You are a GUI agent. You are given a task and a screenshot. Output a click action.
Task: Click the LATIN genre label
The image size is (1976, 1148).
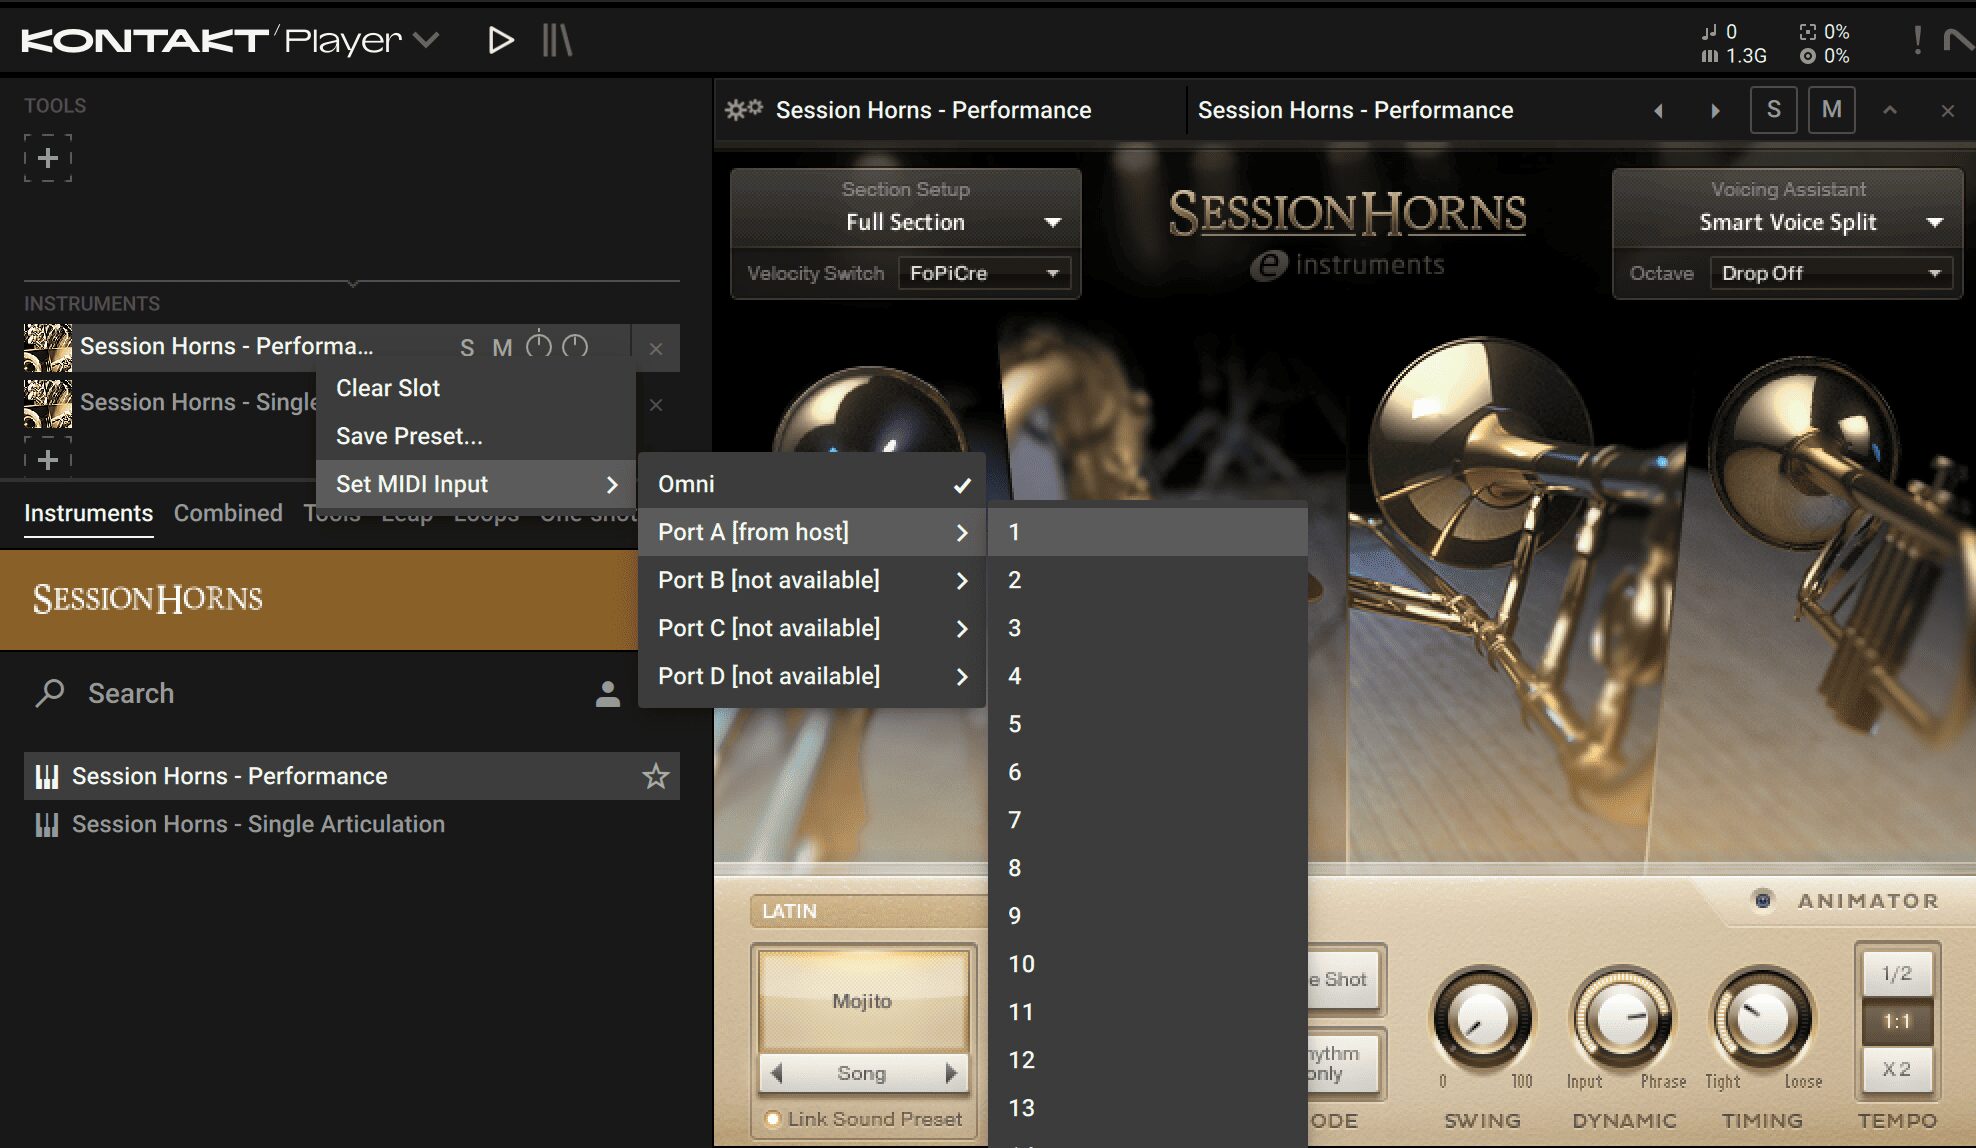coord(790,911)
